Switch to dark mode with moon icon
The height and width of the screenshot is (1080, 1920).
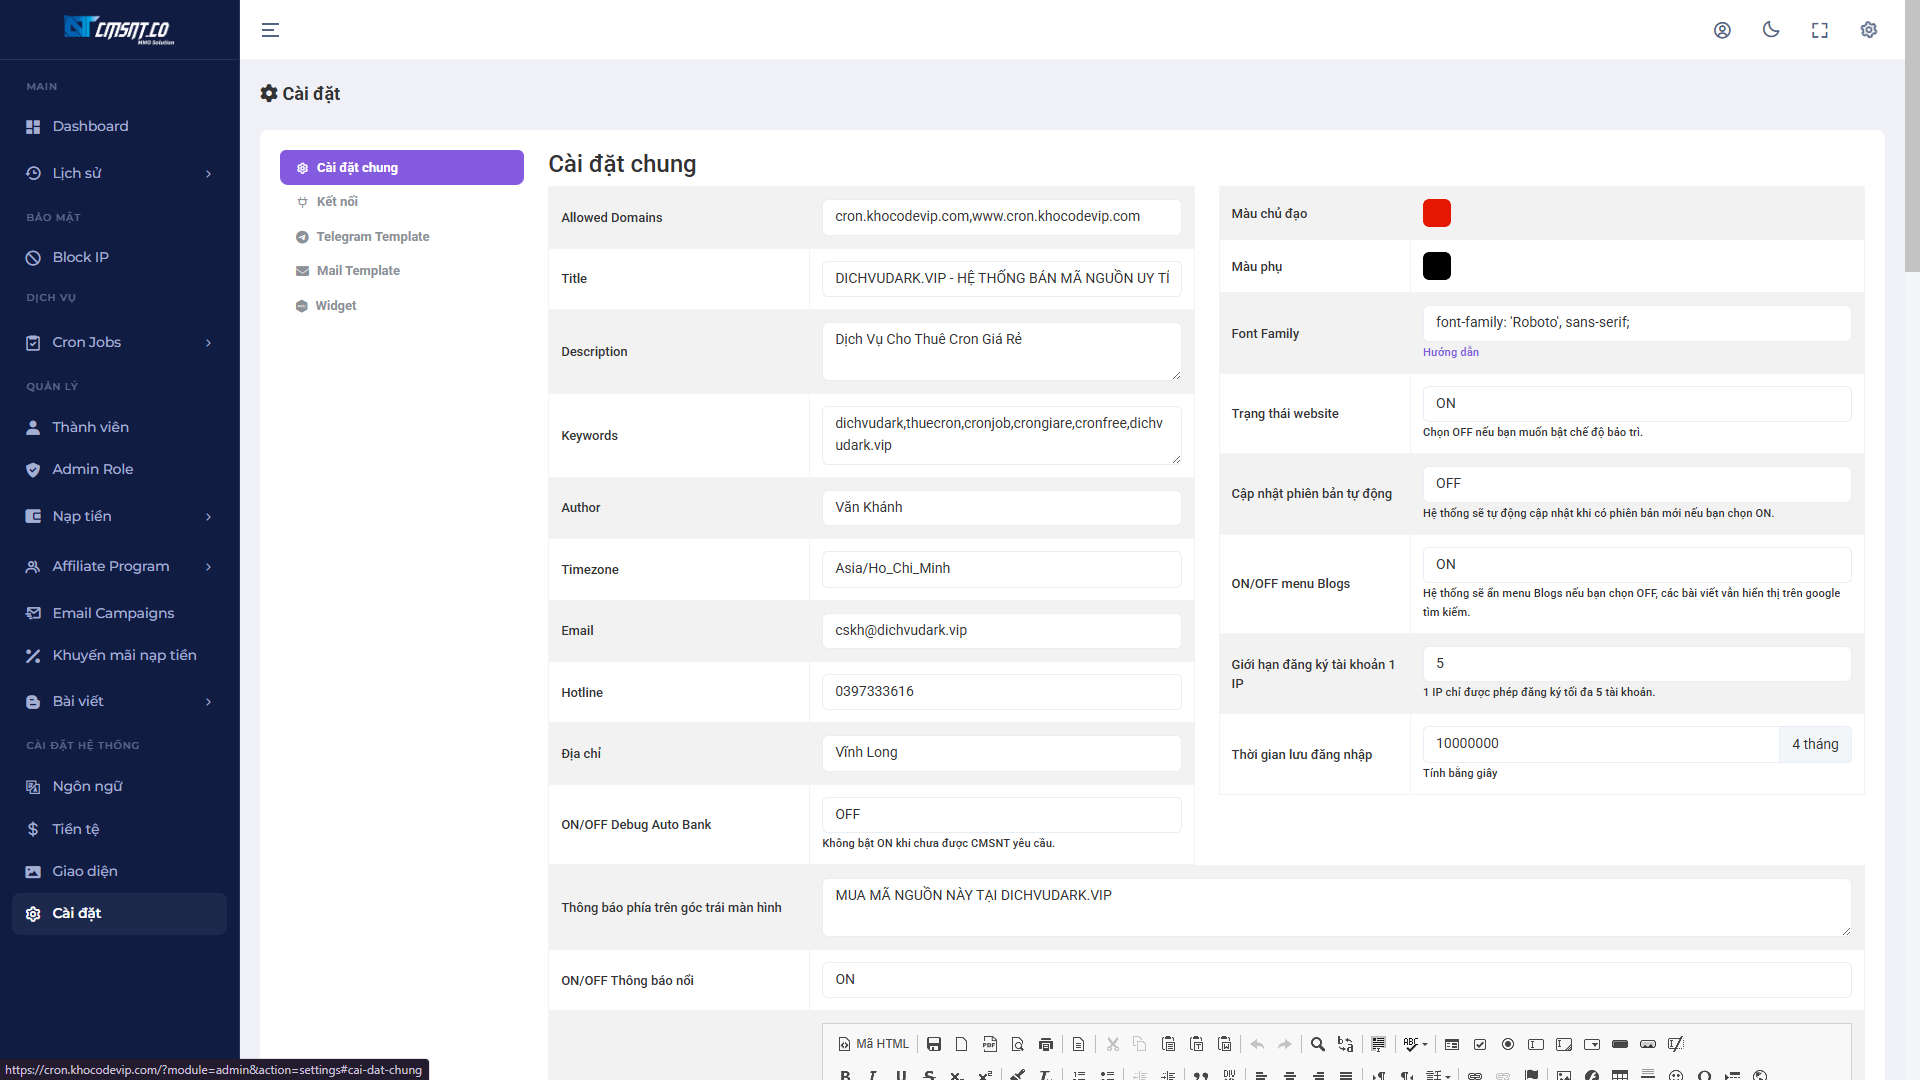point(1771,30)
